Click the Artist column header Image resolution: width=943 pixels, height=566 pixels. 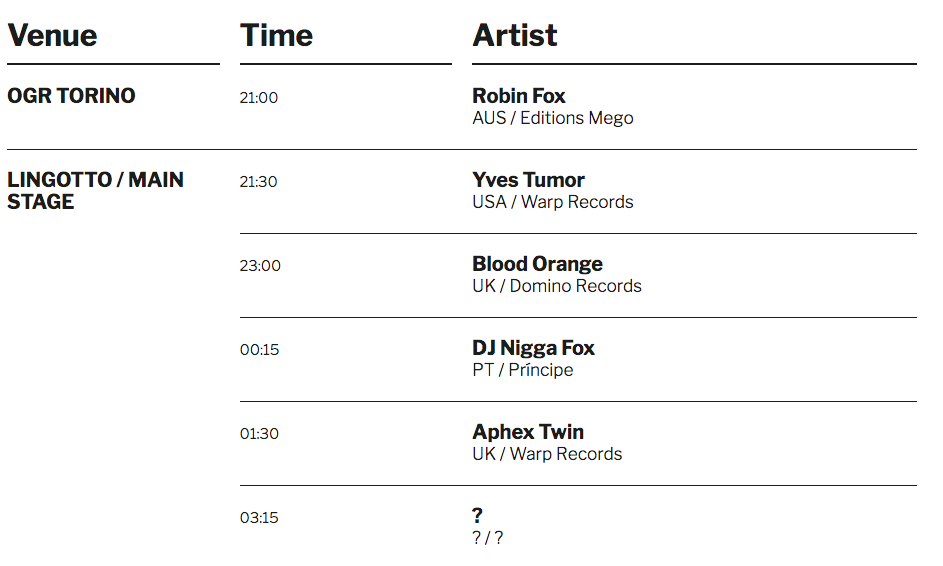(x=514, y=35)
